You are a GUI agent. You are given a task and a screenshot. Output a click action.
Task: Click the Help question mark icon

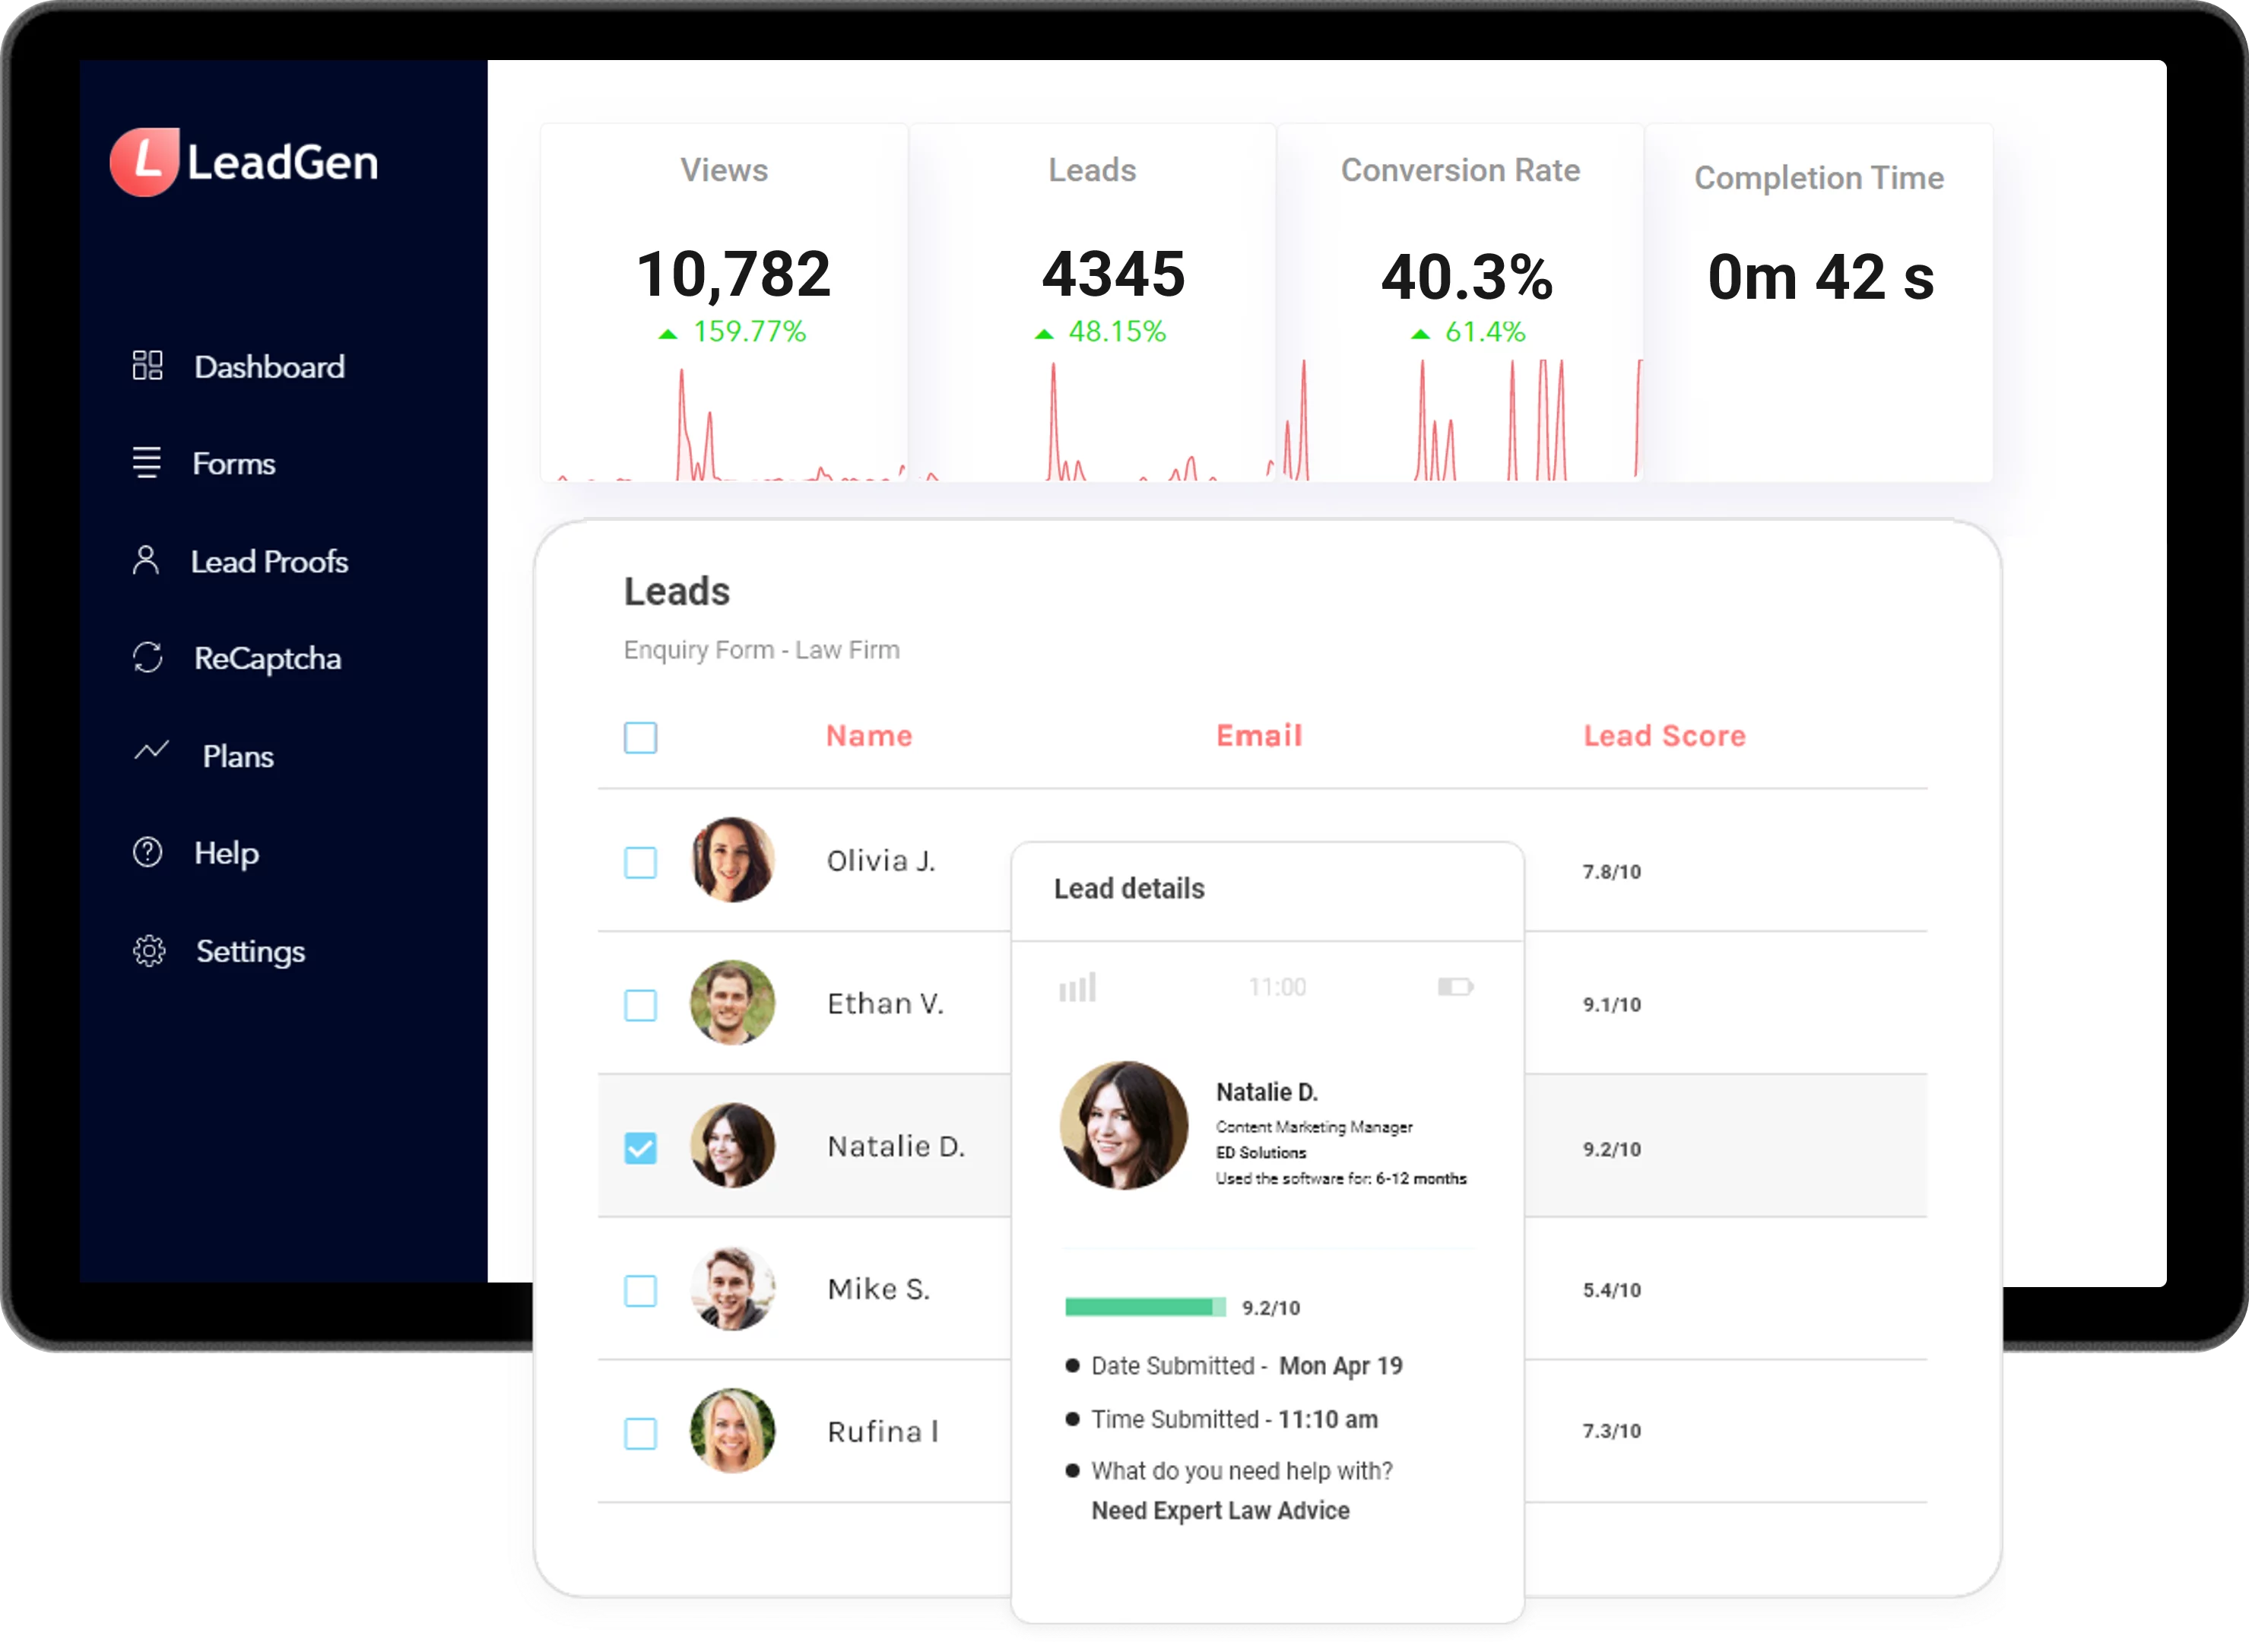(x=148, y=852)
